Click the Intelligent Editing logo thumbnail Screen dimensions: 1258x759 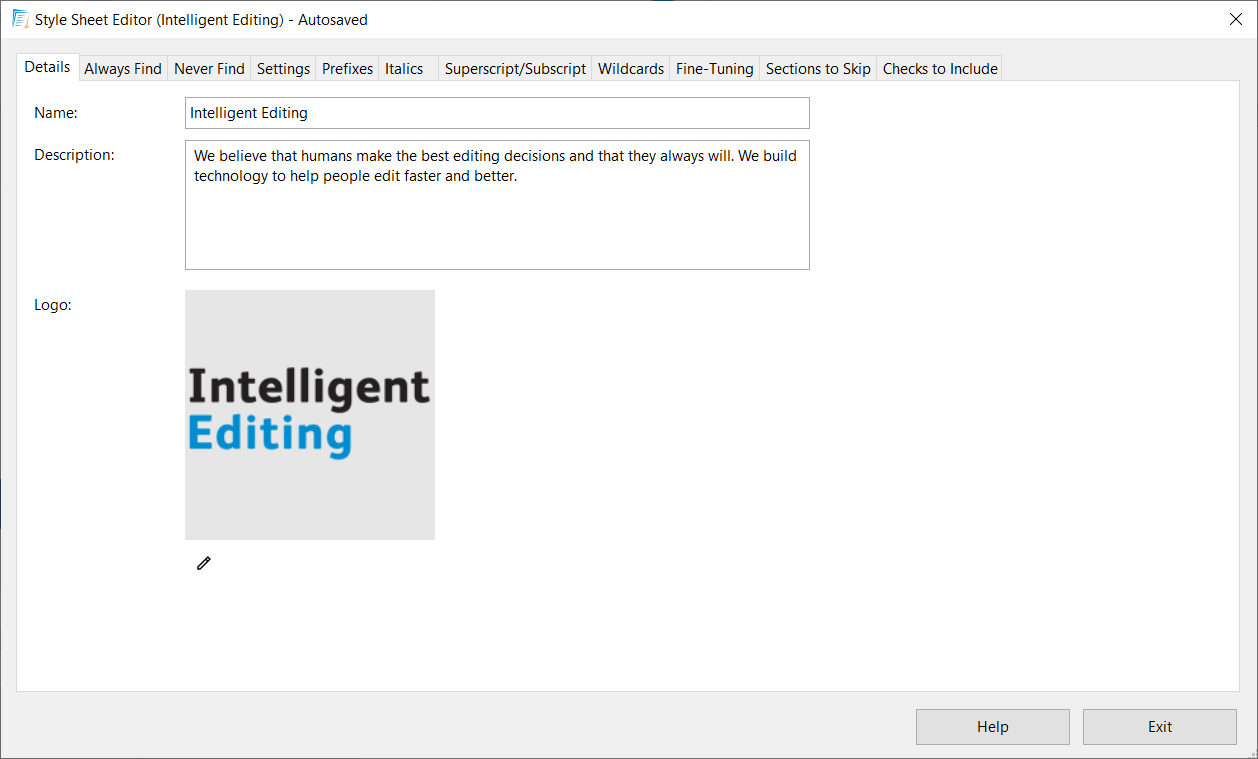click(310, 415)
